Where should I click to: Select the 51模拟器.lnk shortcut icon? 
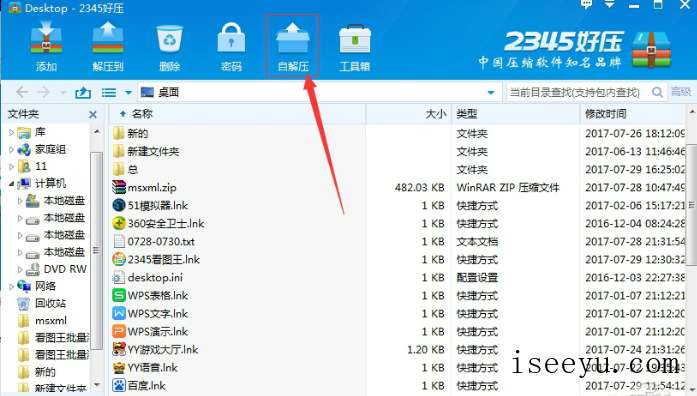(119, 205)
